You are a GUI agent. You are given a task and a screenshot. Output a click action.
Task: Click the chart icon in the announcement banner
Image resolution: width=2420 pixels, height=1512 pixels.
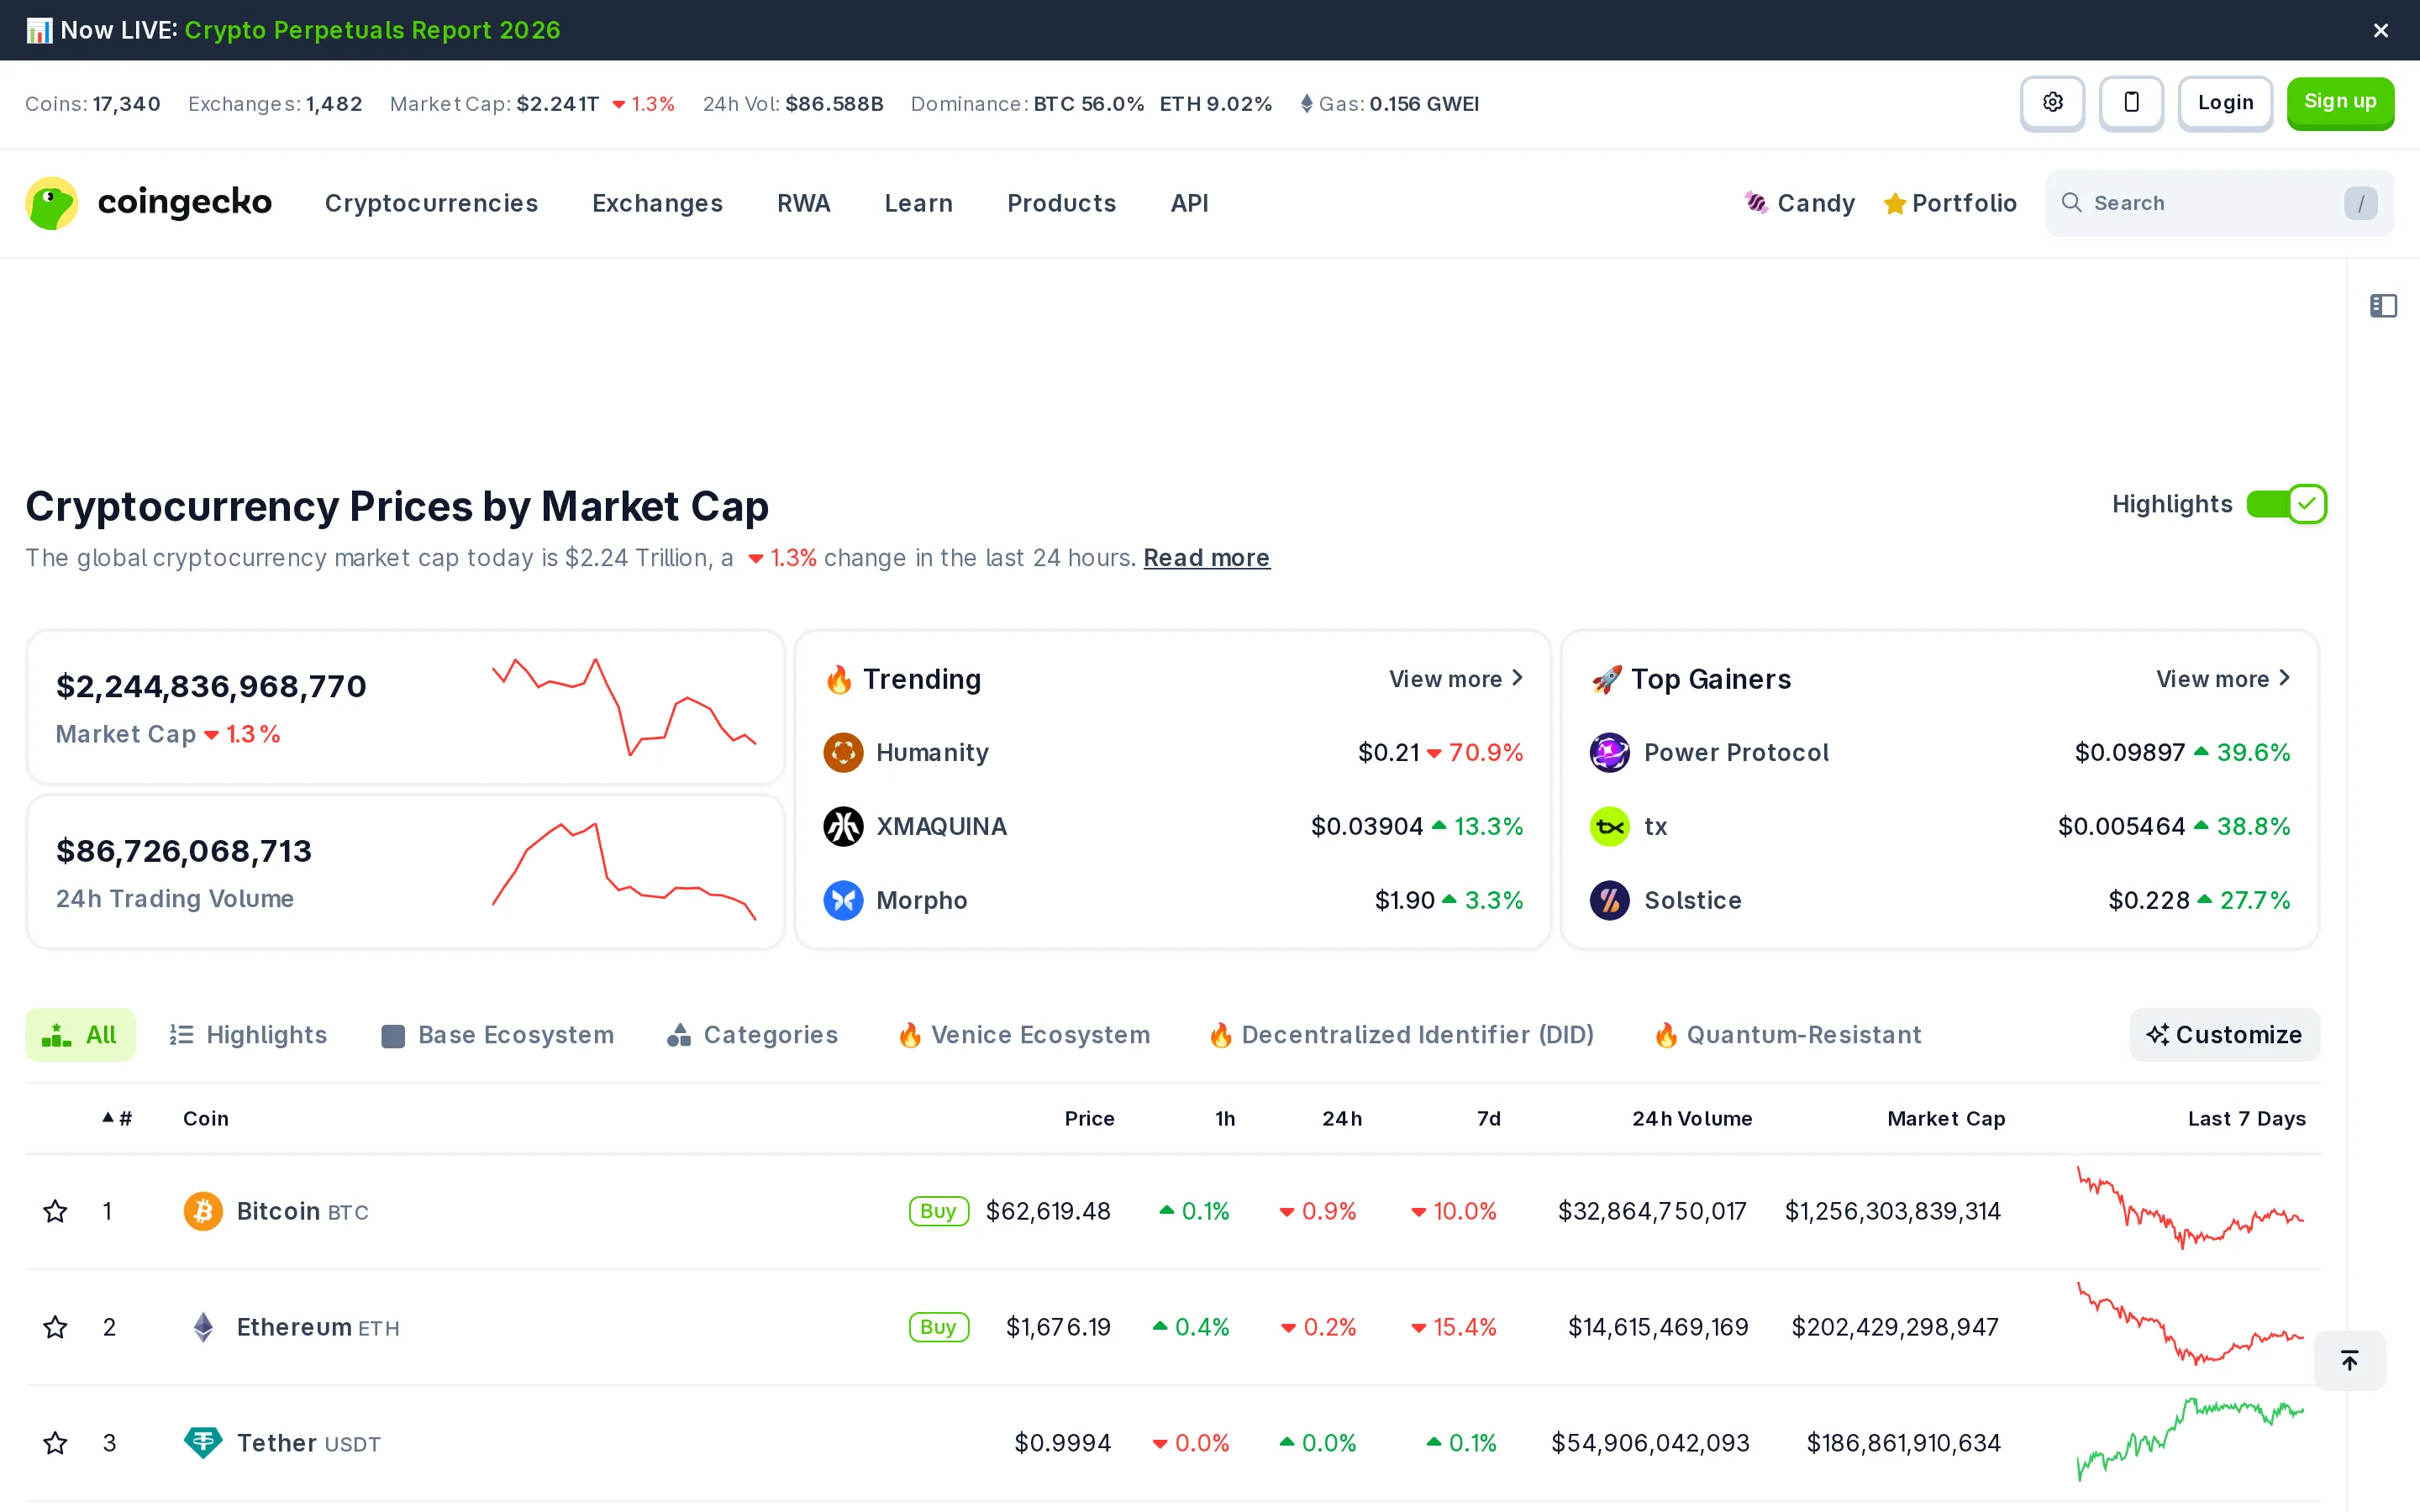(x=39, y=31)
